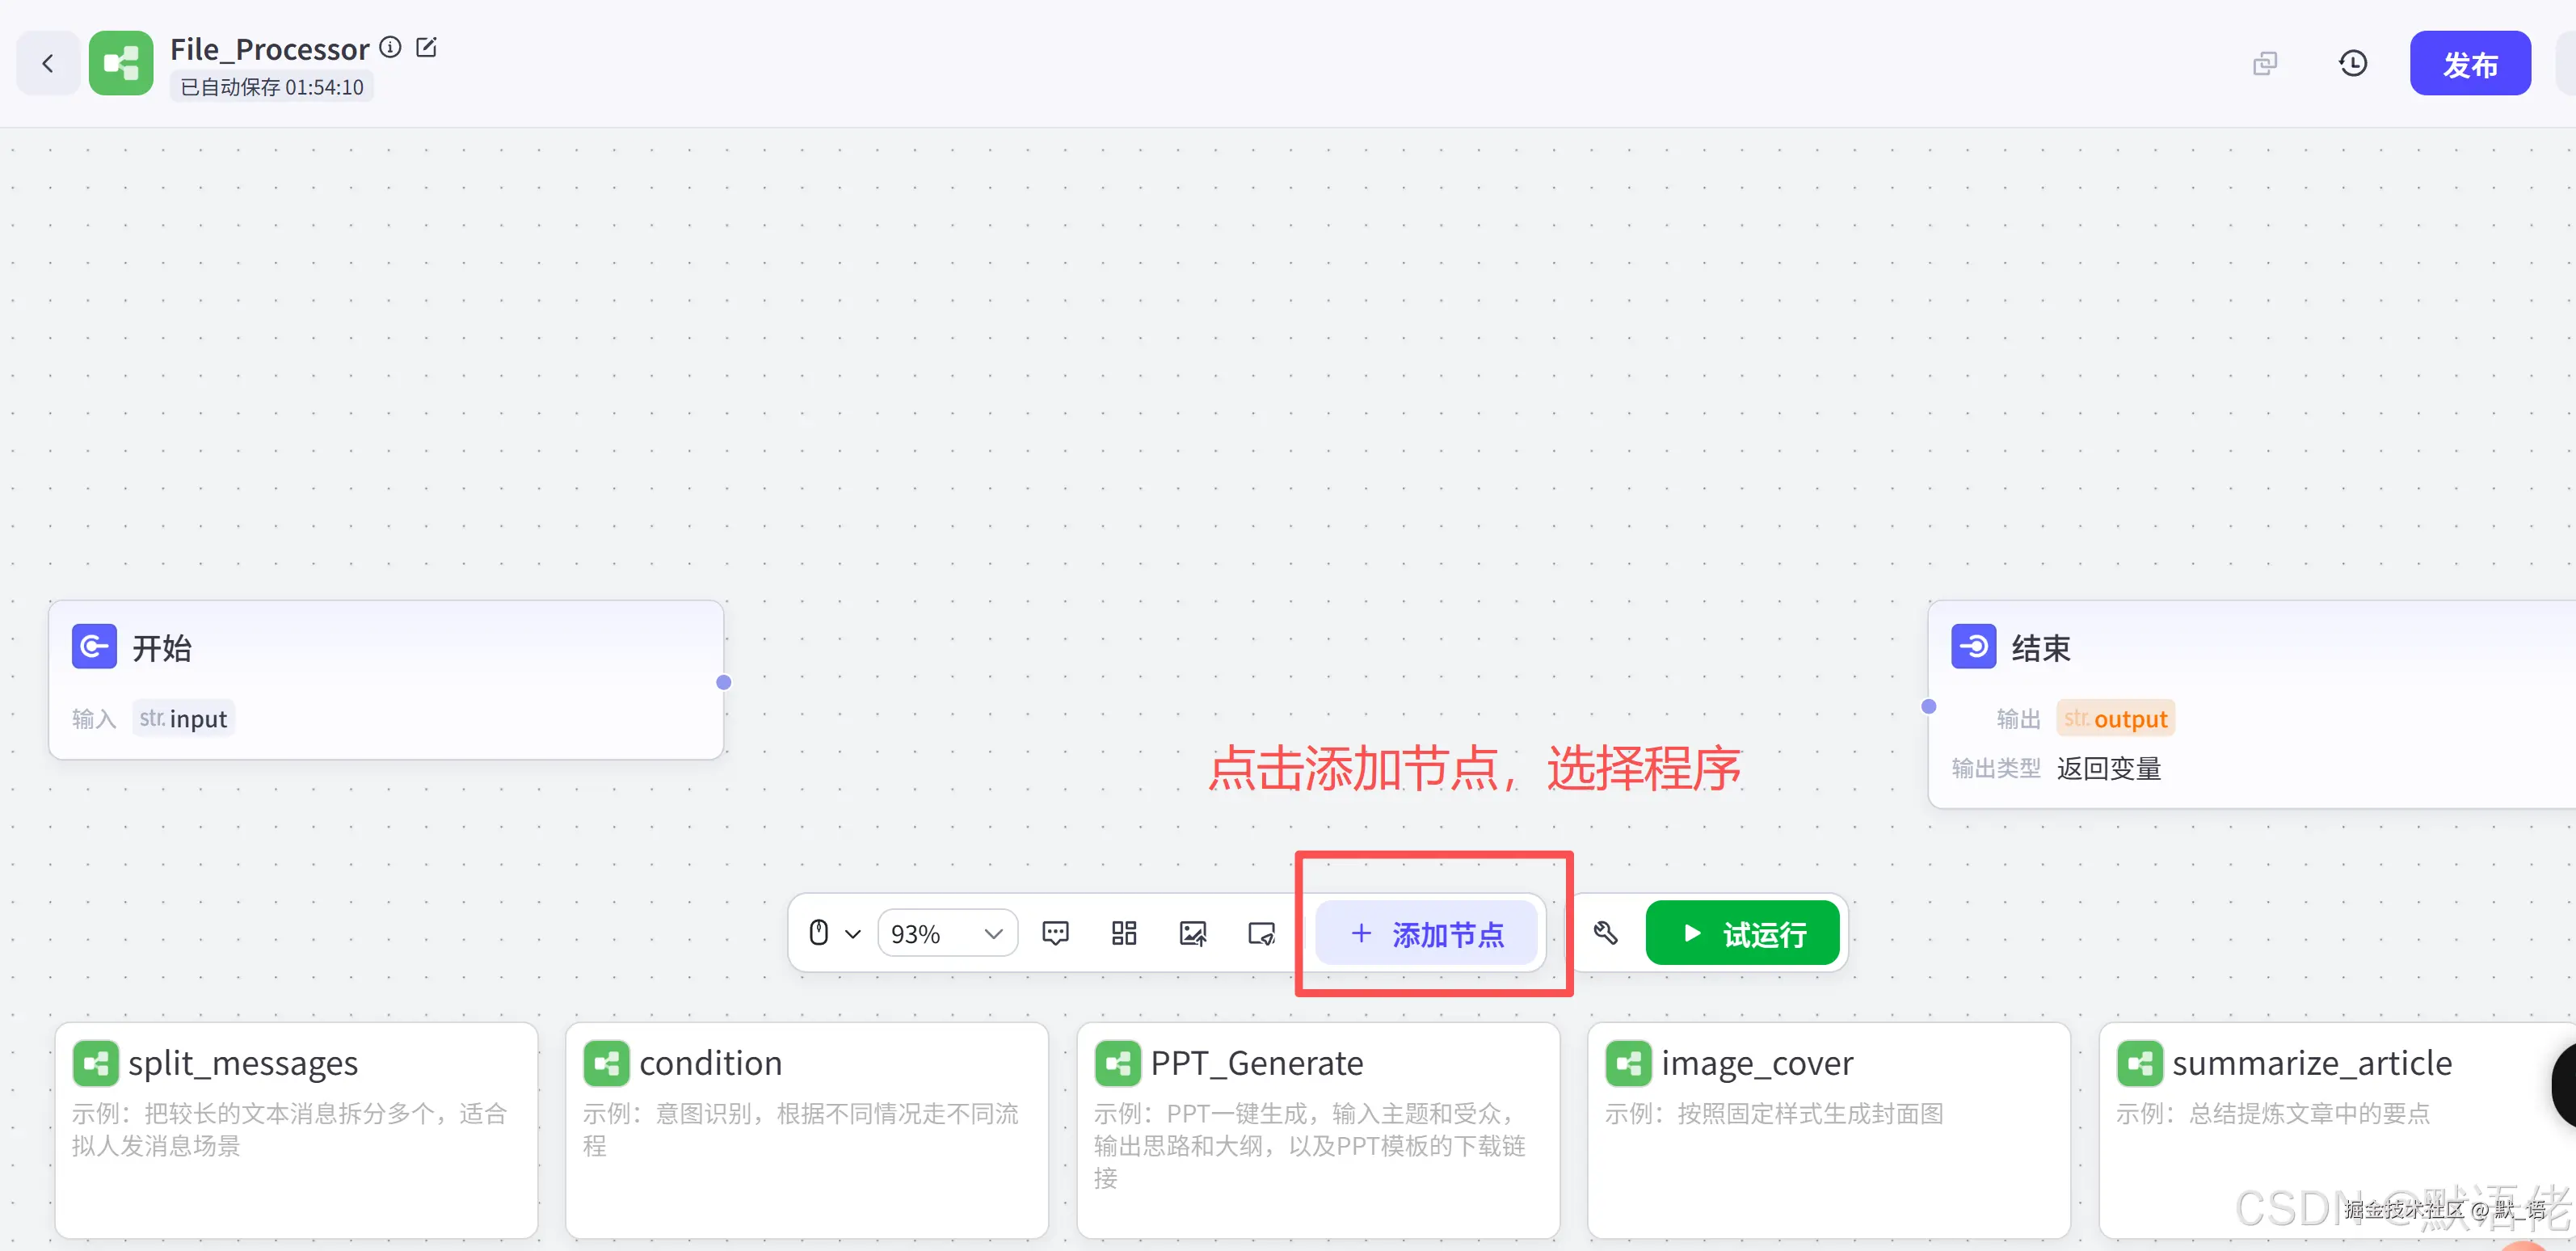2576x1251 pixels.
Task: Open the comment tool on the canvas toolbar
Action: (x=1055, y=932)
